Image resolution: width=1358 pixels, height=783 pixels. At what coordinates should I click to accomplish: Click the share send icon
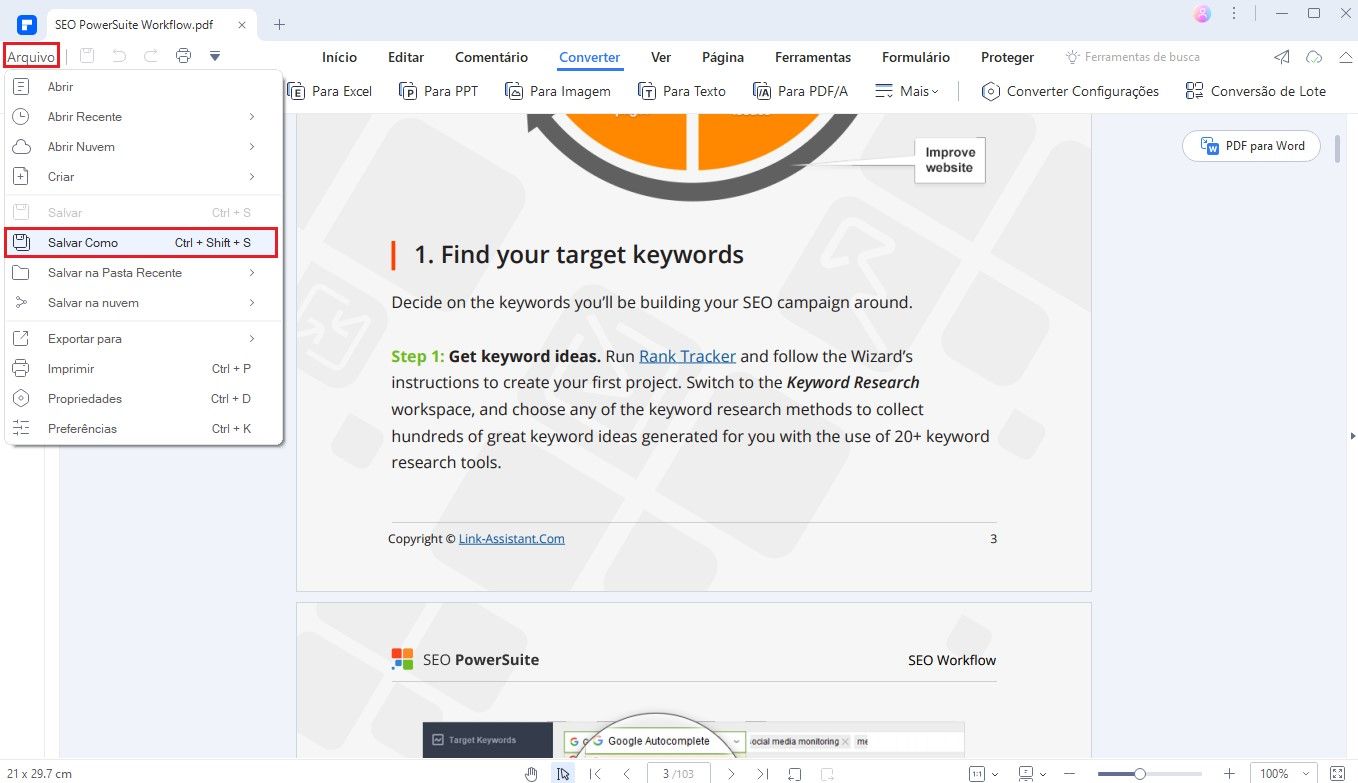1282,57
